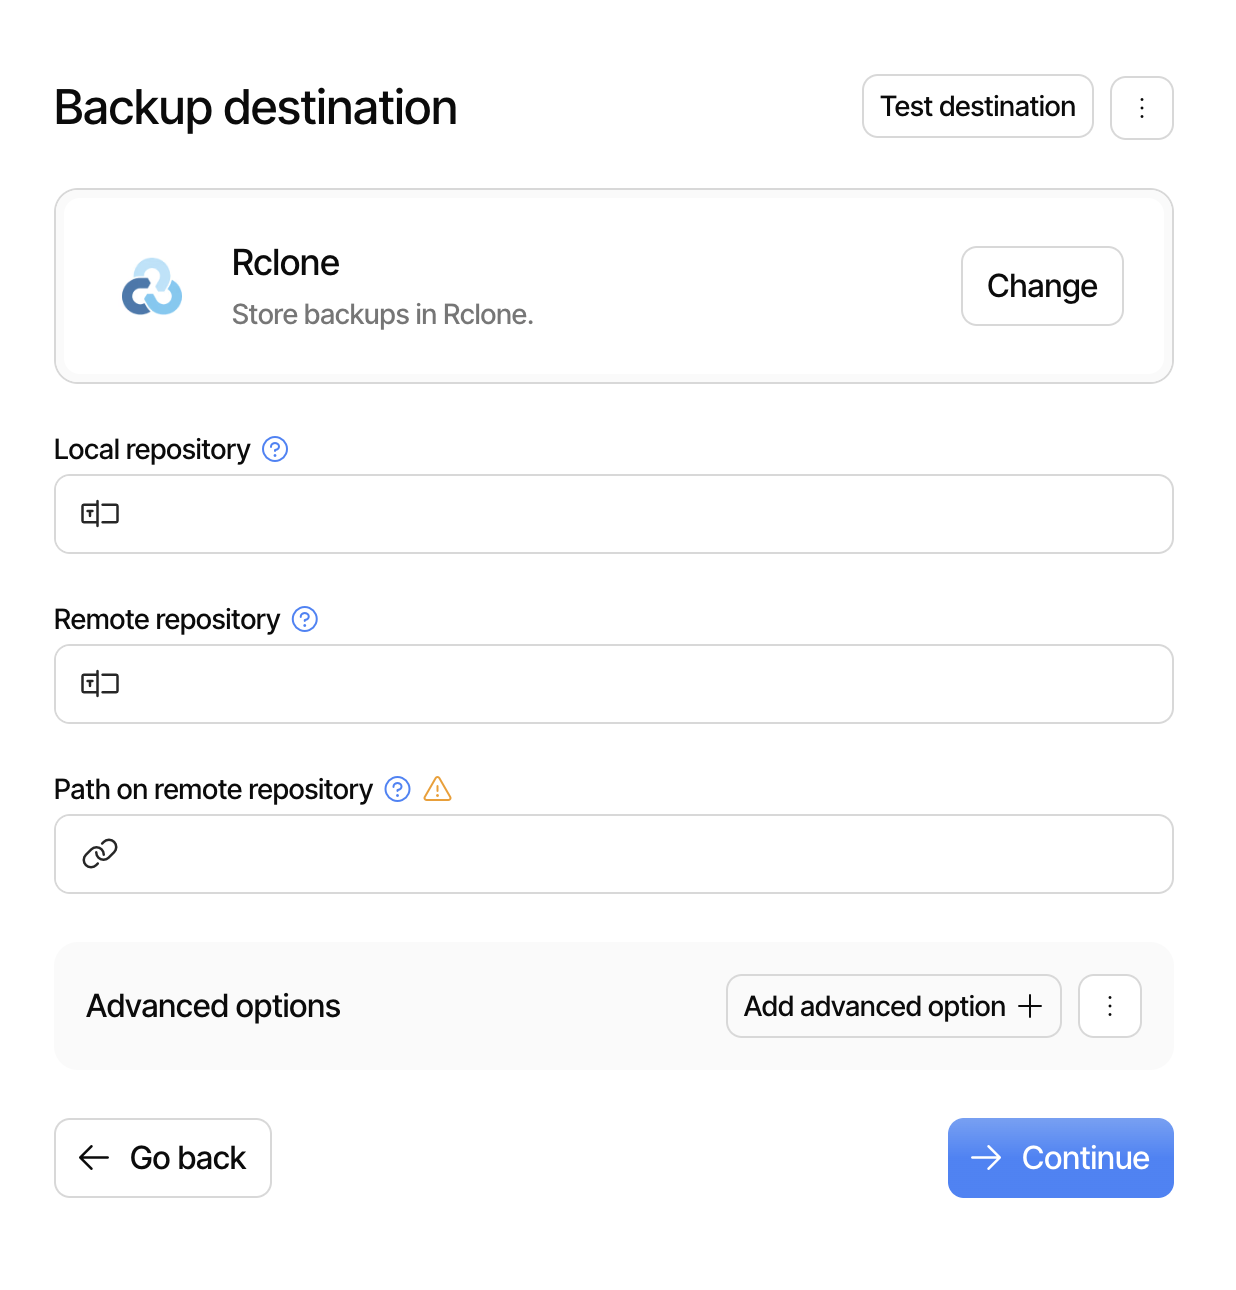
Task: Click the orange warning triangle icon
Action: 438,790
